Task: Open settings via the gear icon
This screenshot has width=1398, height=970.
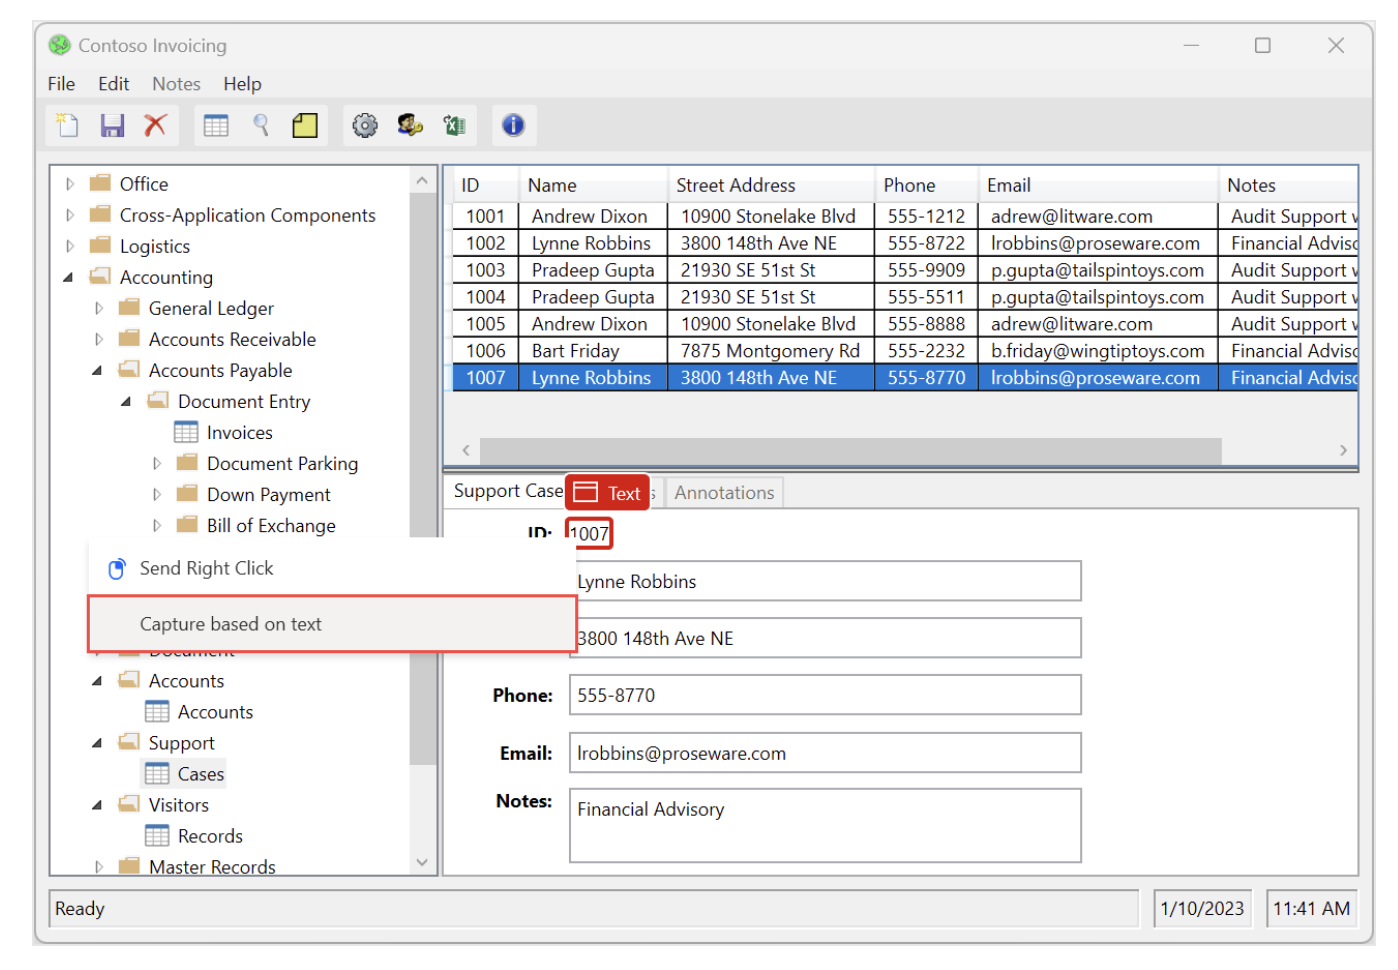Action: click(365, 125)
